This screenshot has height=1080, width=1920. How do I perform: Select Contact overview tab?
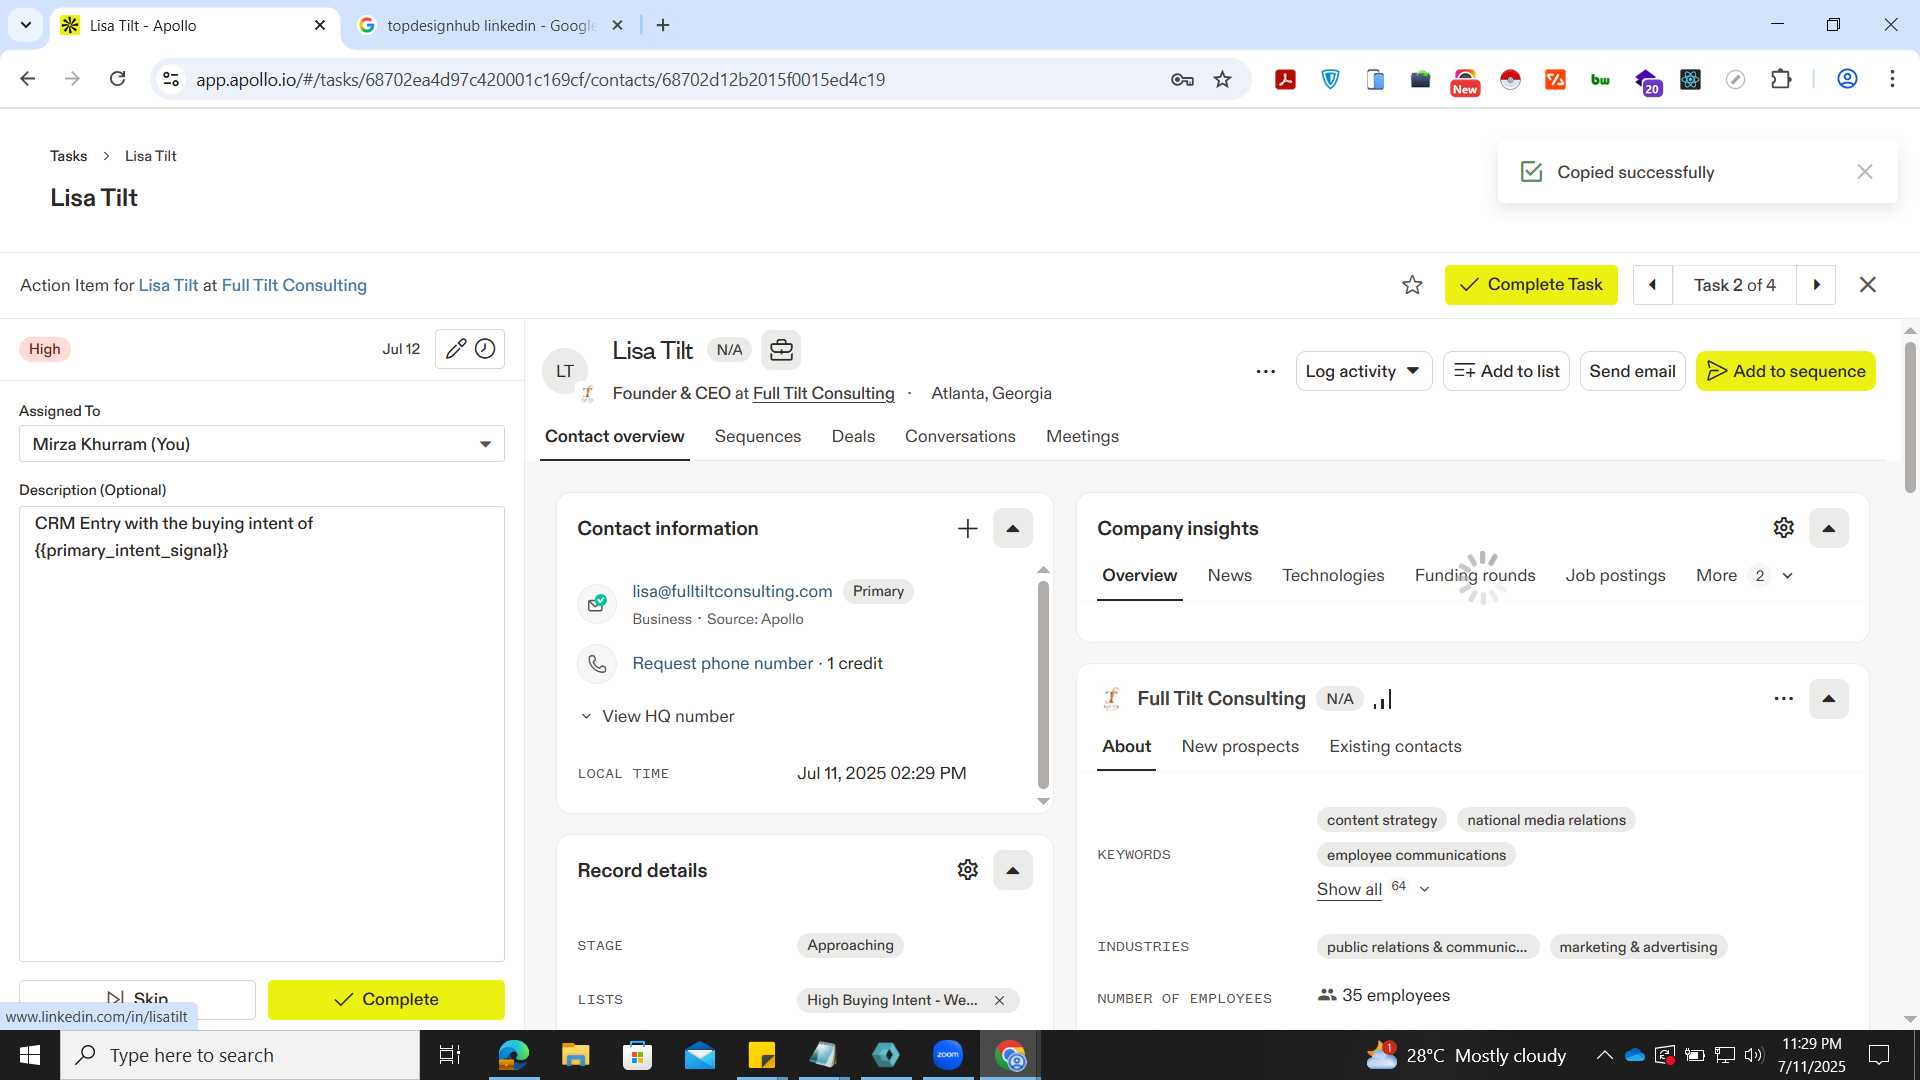(614, 437)
